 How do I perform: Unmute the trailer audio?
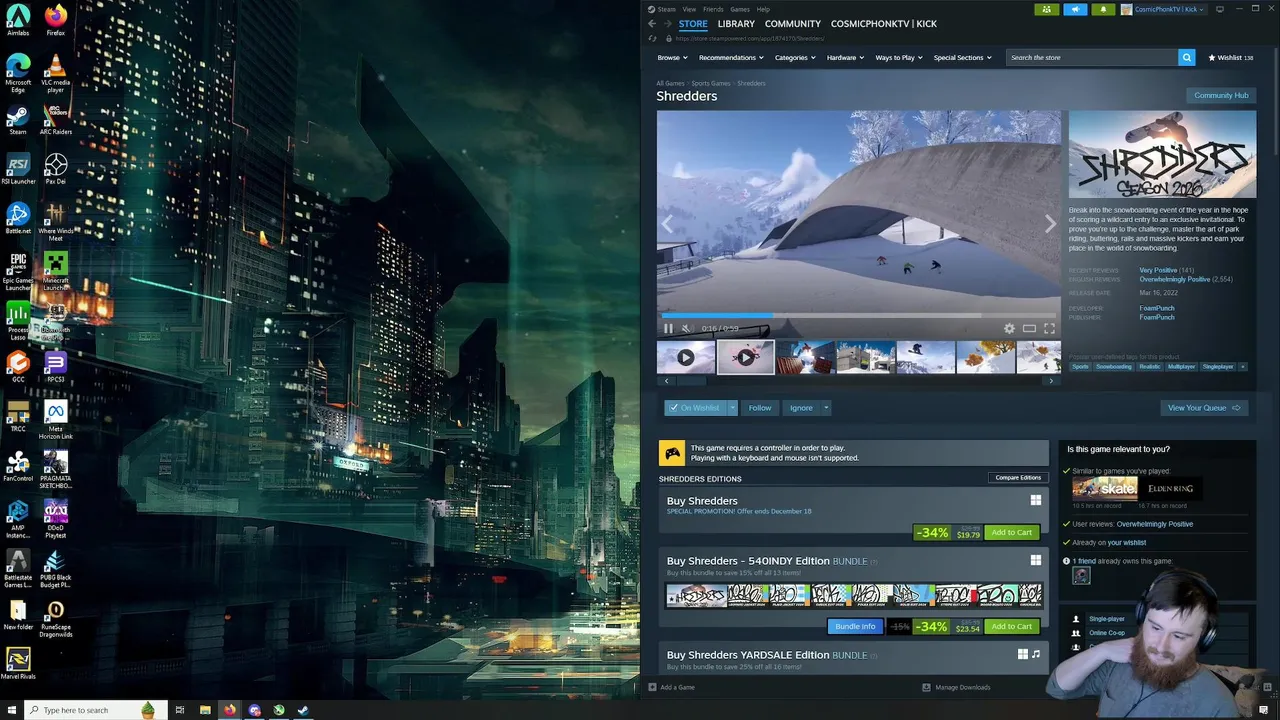click(x=686, y=328)
